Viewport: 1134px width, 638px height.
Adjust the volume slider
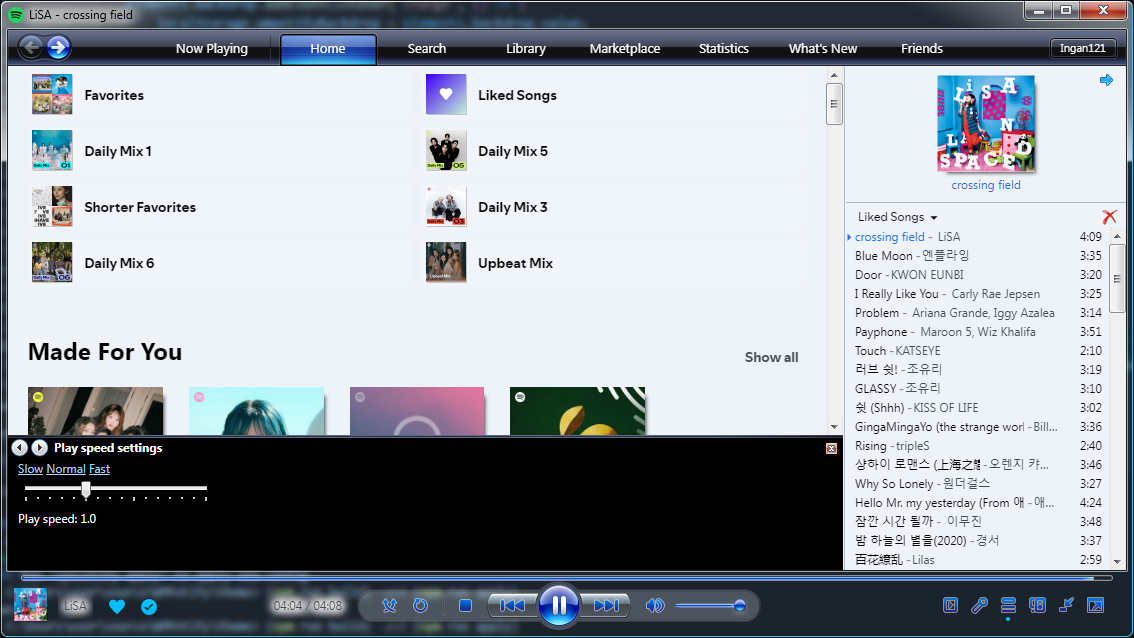click(x=710, y=605)
